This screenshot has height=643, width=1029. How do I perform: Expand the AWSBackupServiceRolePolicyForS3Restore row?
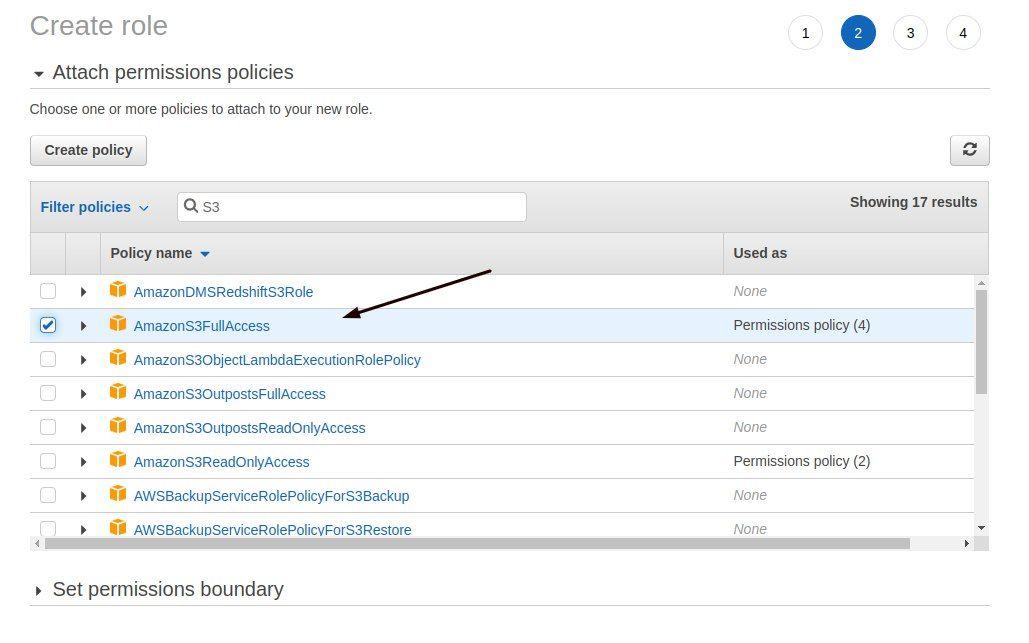pos(83,529)
